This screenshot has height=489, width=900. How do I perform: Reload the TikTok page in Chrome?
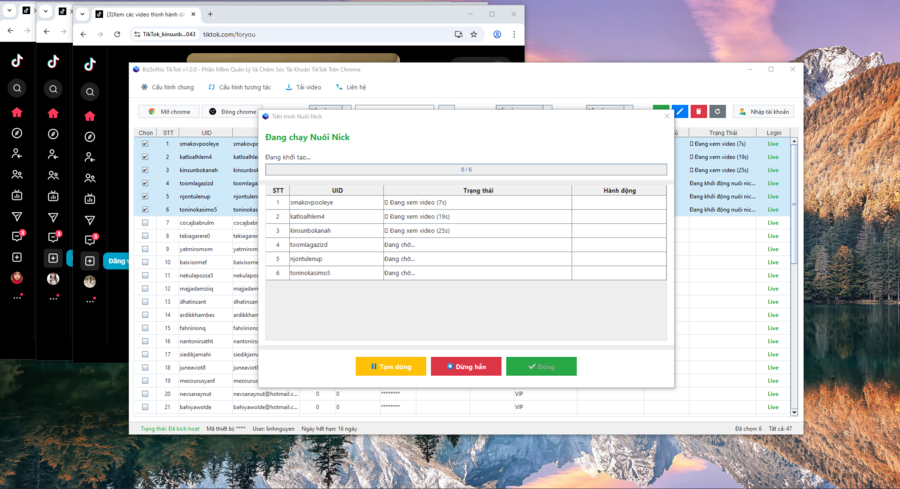coord(117,34)
